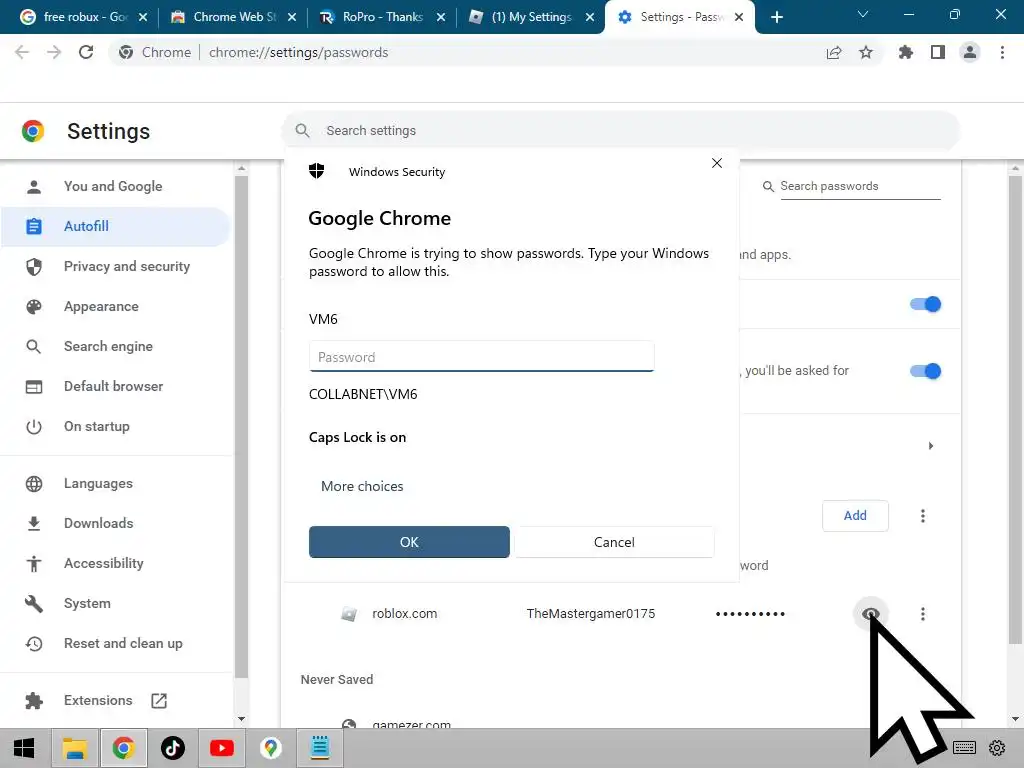The width and height of the screenshot is (1024, 768).
Task: Click the roblox.com site link
Action: [404, 614]
